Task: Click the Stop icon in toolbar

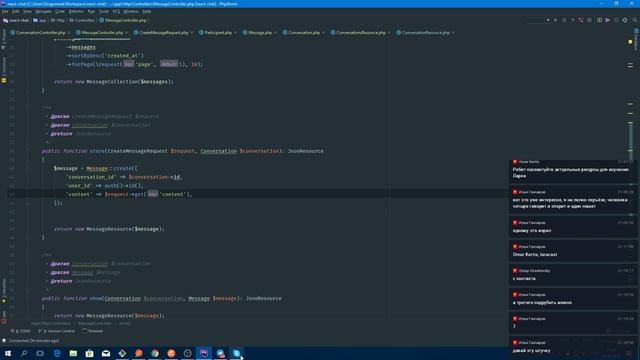Action: click(589, 20)
